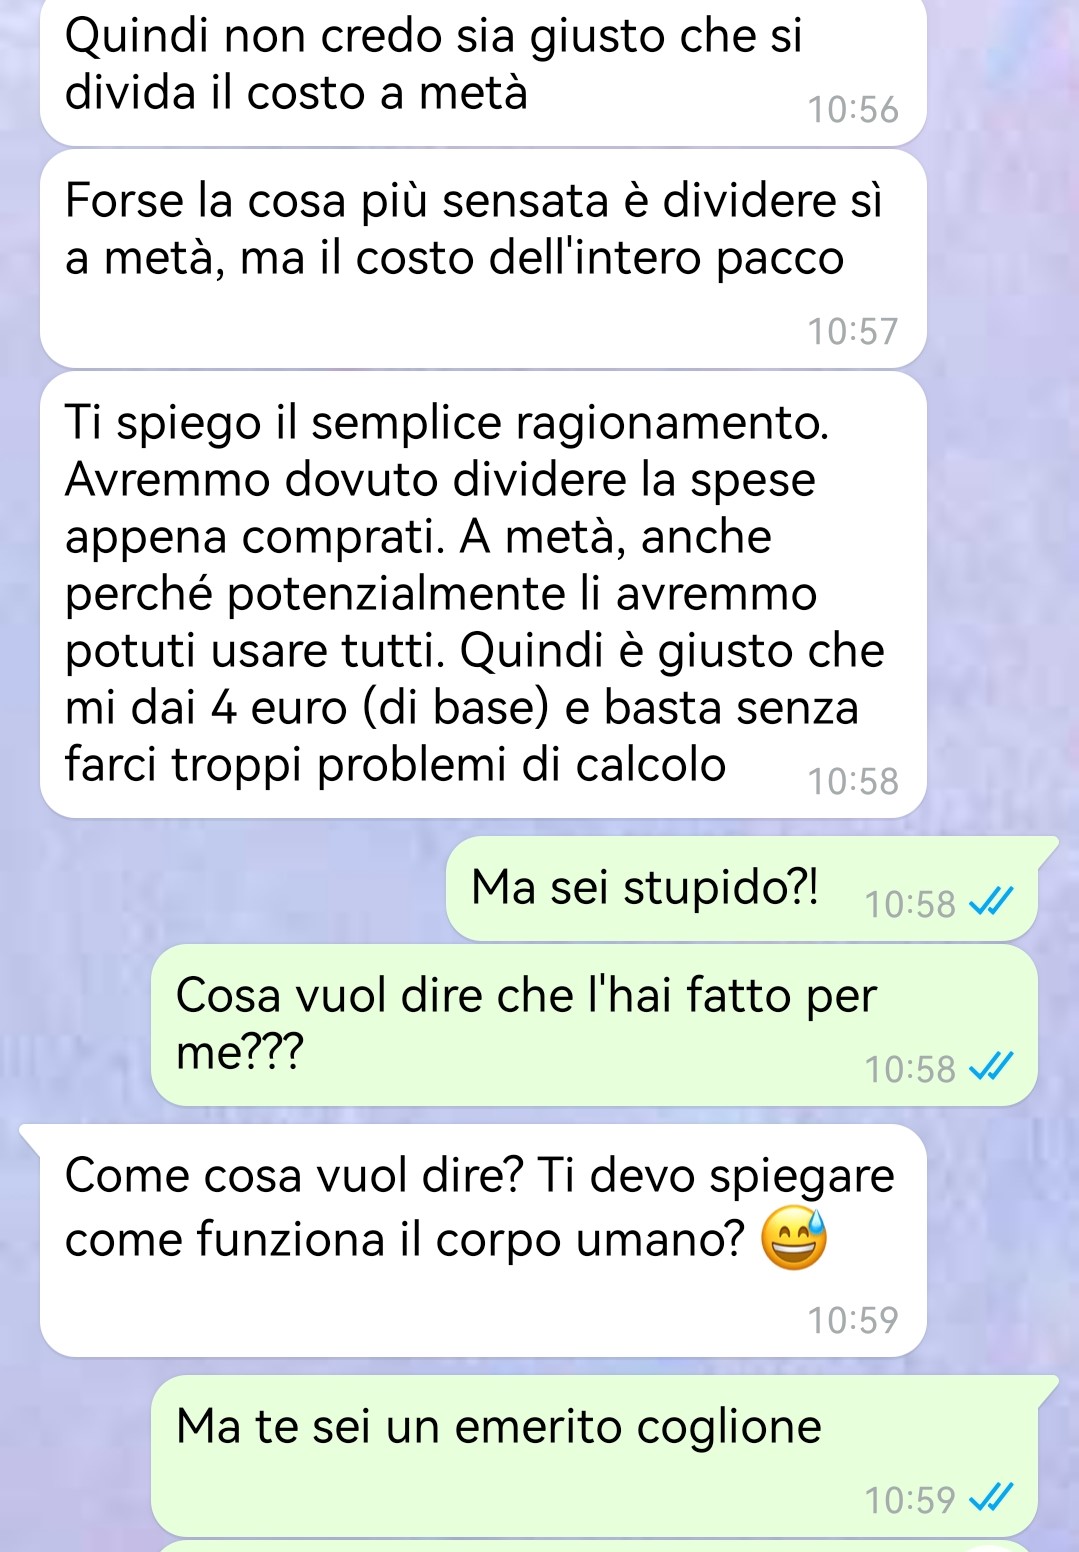The height and width of the screenshot is (1552, 1079).
Task: Tap the blue read checkmarks on 'Ma sei stupido?!'
Action: coord(992,903)
